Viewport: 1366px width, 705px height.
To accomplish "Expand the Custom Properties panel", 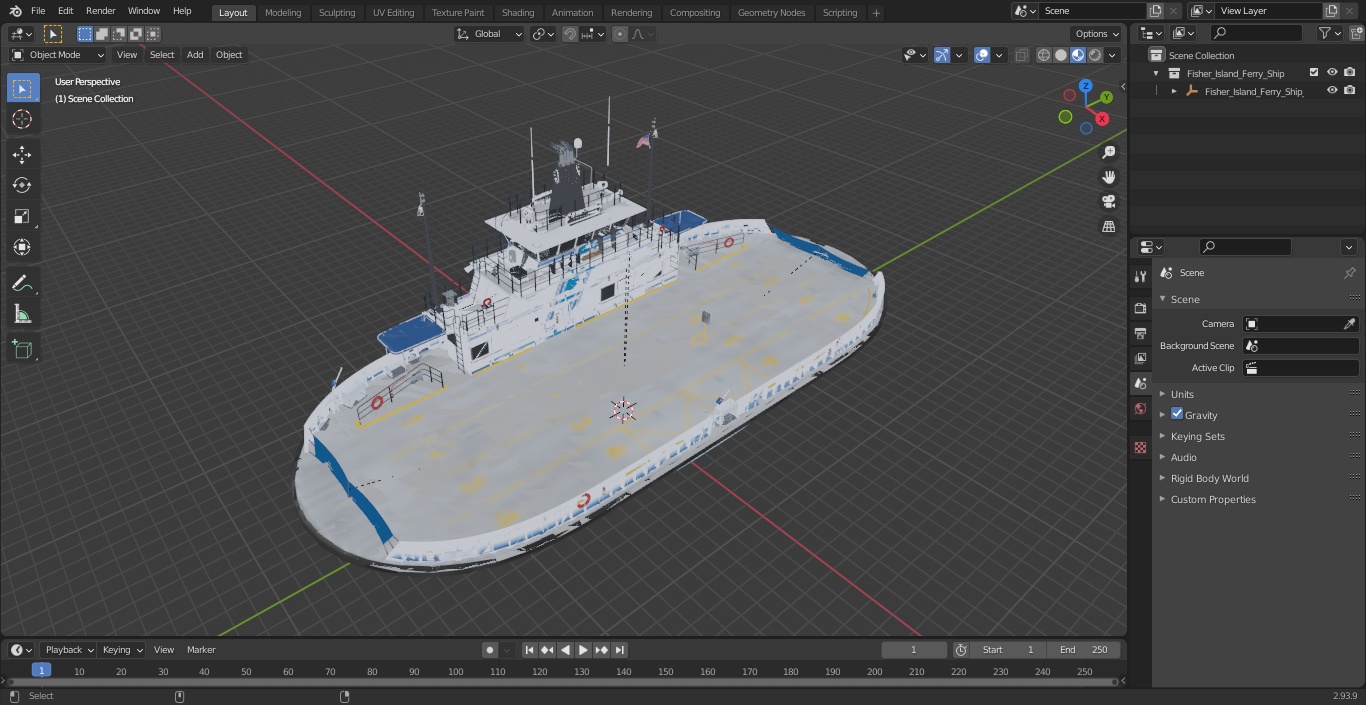I will (1212, 499).
